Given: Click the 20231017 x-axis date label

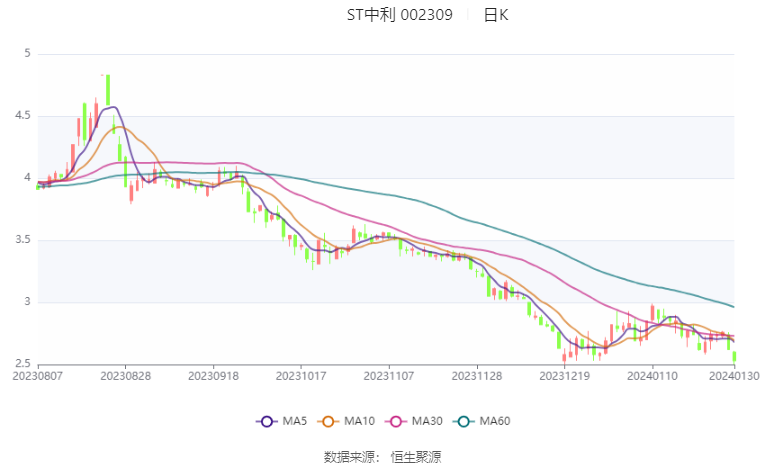Looking at the screenshot, I should tap(301, 376).
